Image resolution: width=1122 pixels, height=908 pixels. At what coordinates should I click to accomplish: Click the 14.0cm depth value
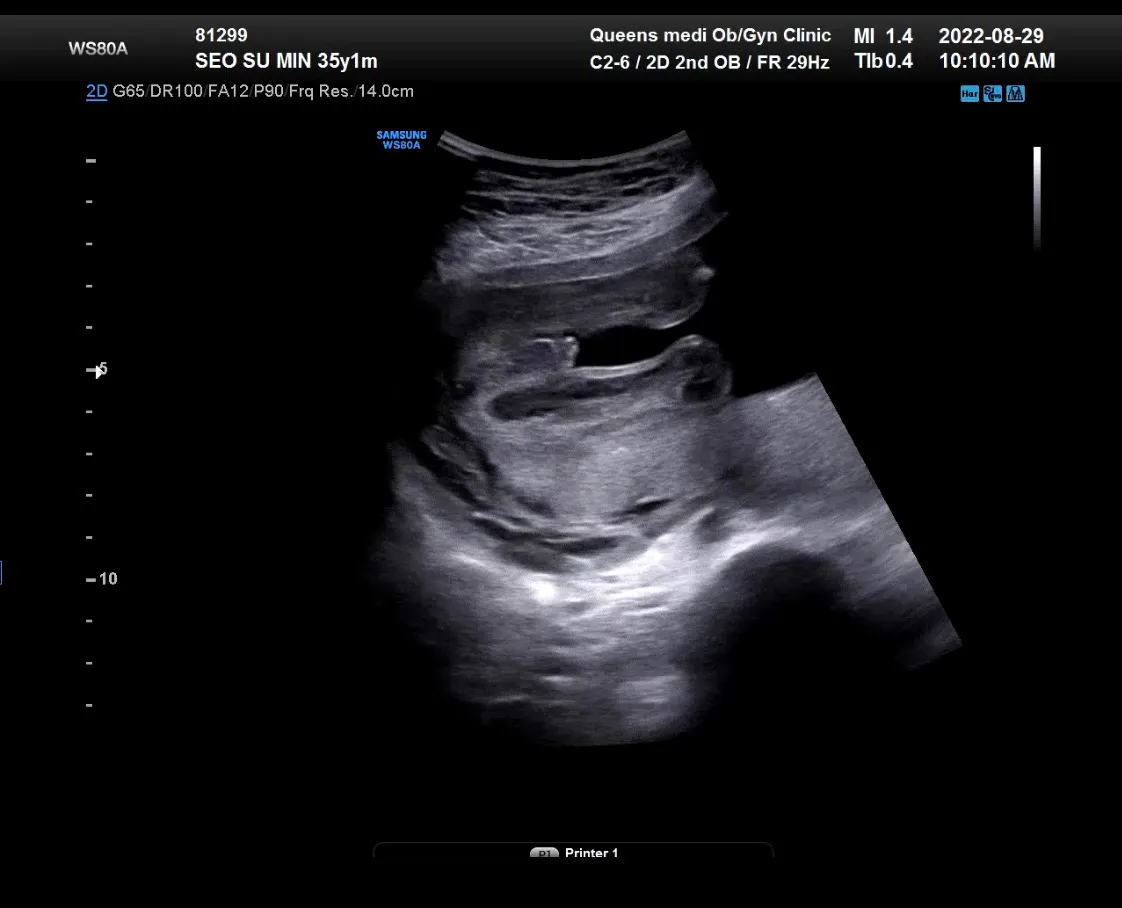[386, 92]
